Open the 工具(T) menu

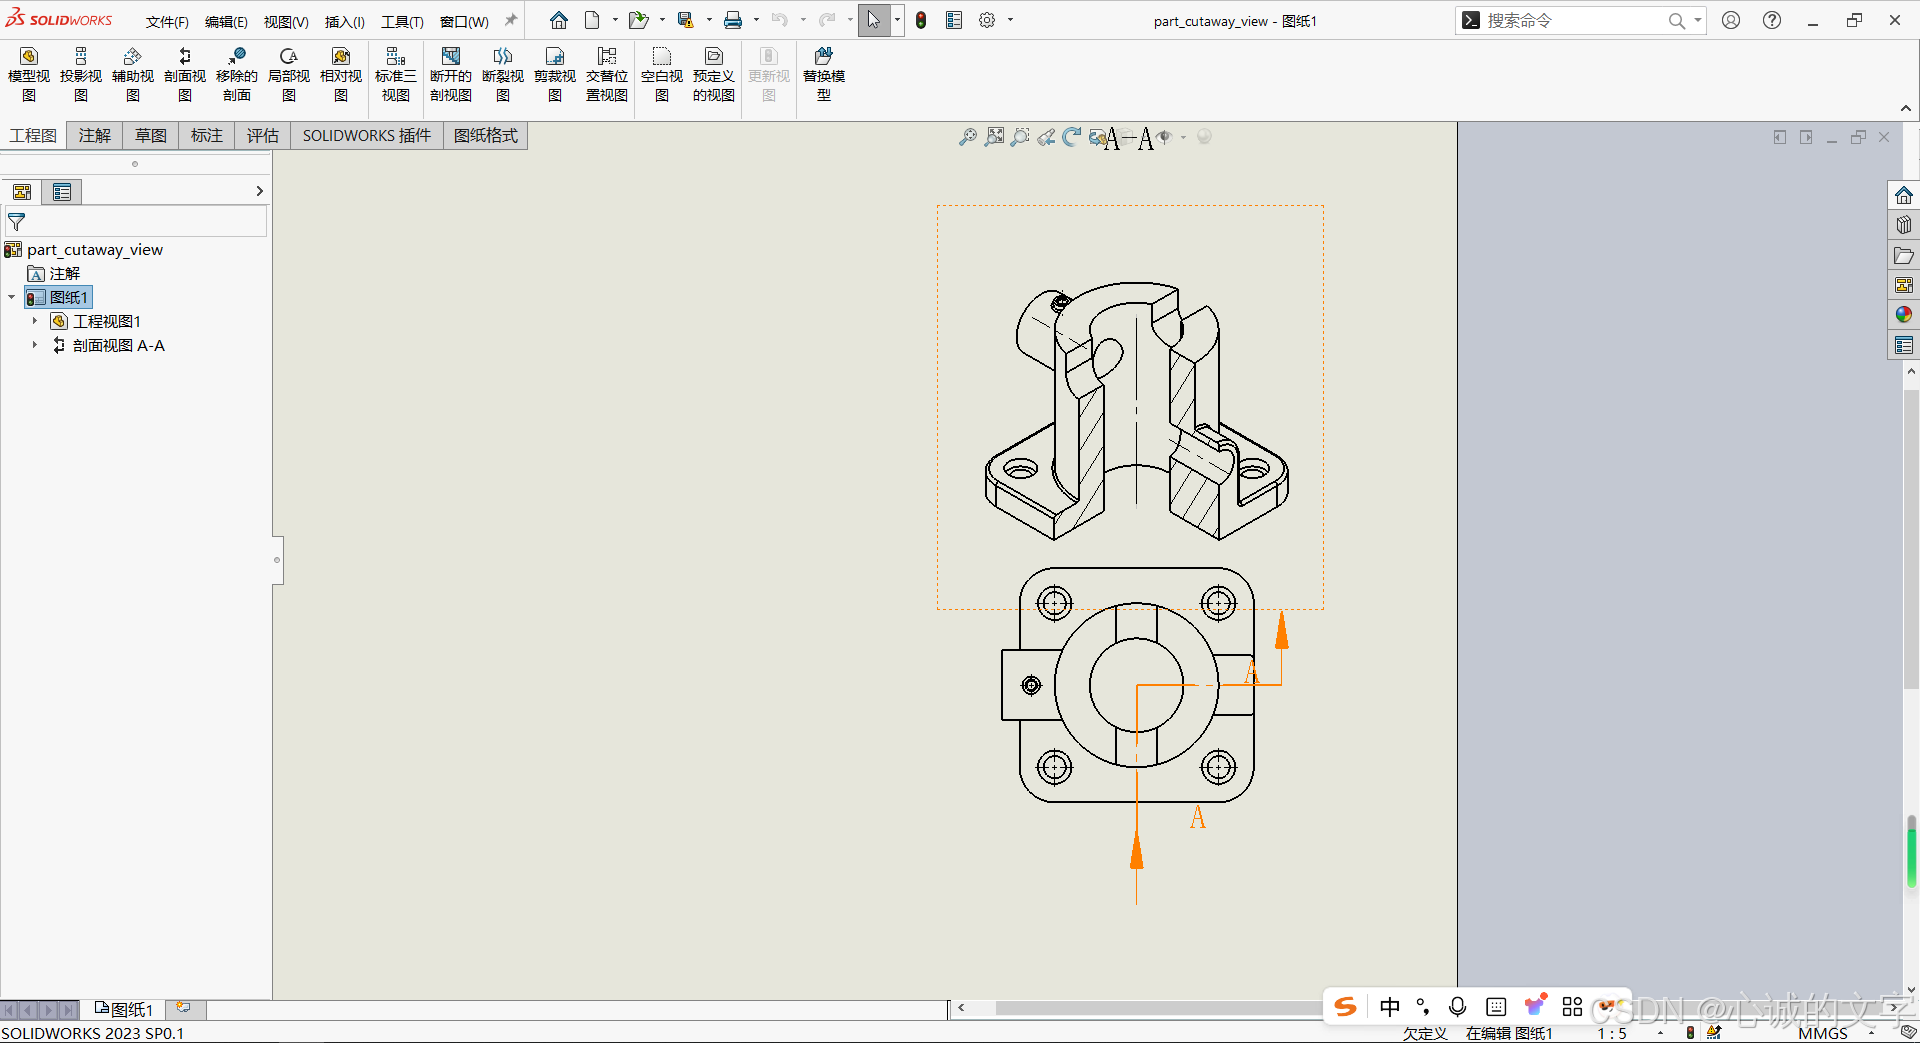pos(402,21)
